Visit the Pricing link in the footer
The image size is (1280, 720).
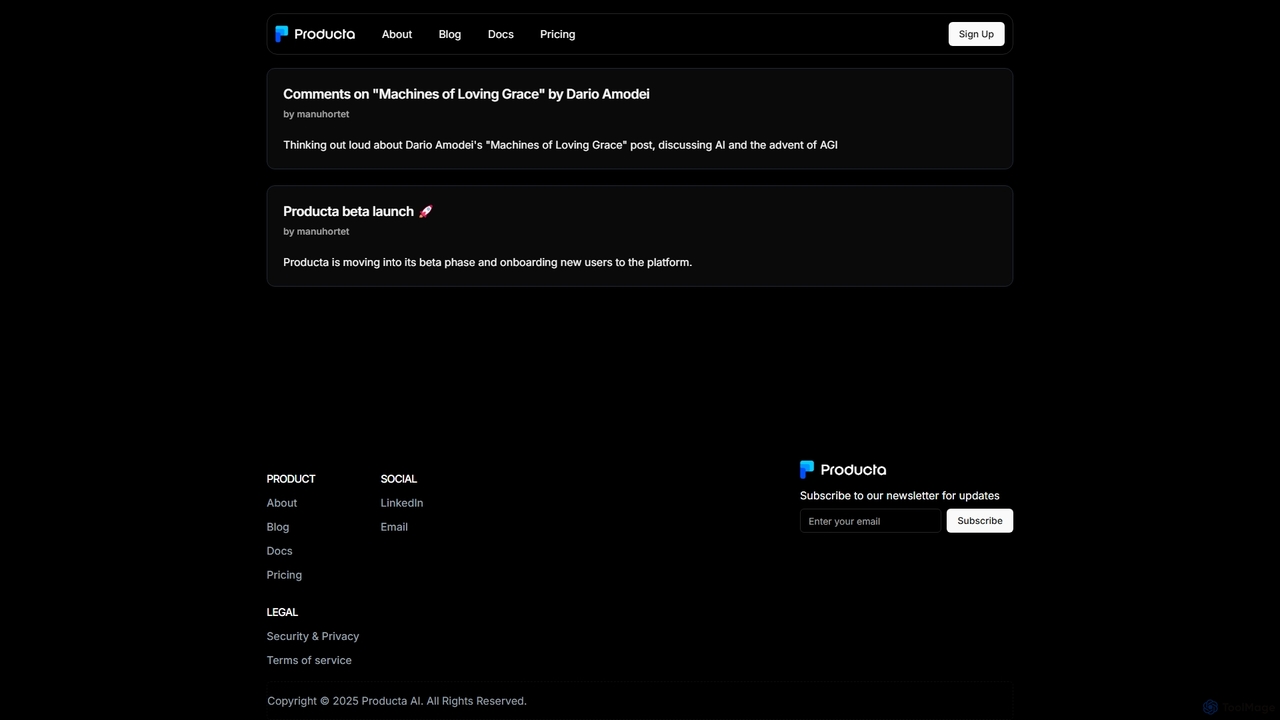284,575
